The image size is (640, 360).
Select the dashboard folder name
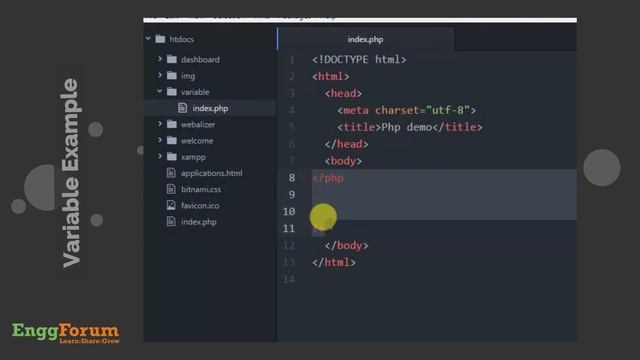pos(200,60)
